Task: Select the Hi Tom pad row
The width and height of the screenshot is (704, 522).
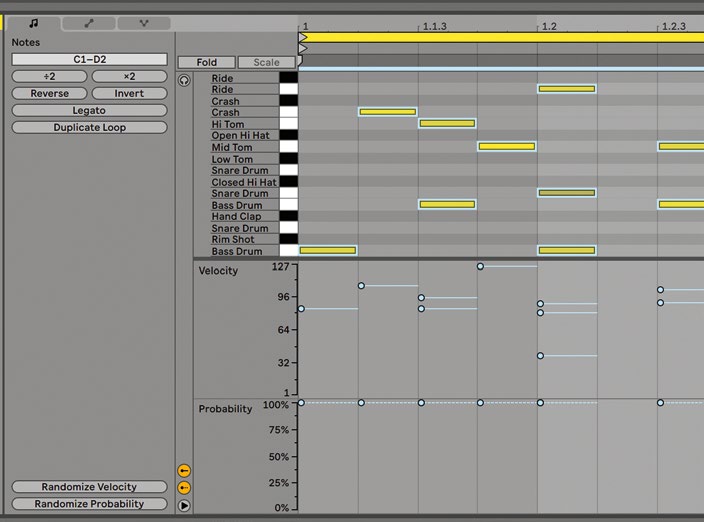Action: click(x=245, y=124)
